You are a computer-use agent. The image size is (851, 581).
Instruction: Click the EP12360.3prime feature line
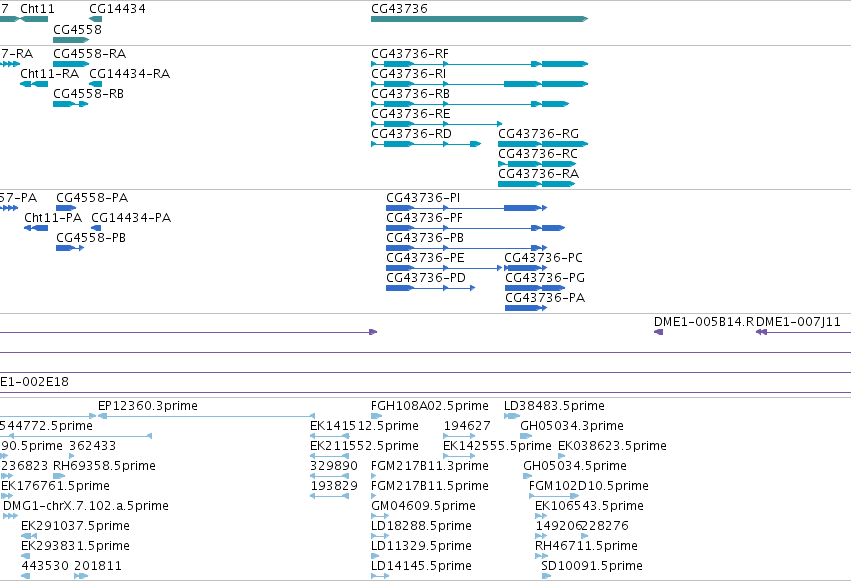206,416
